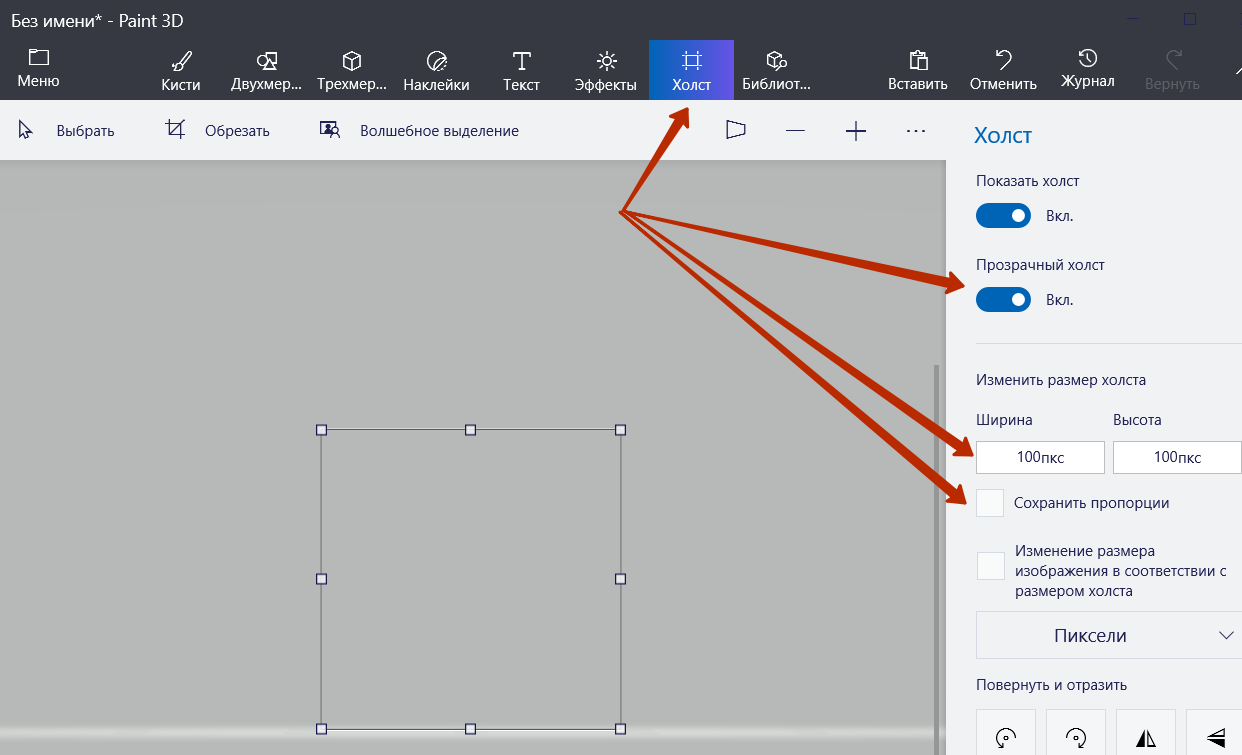The width and height of the screenshot is (1242, 755).
Task: Open the Трехмерные фигуры tab
Action: click(x=352, y=70)
